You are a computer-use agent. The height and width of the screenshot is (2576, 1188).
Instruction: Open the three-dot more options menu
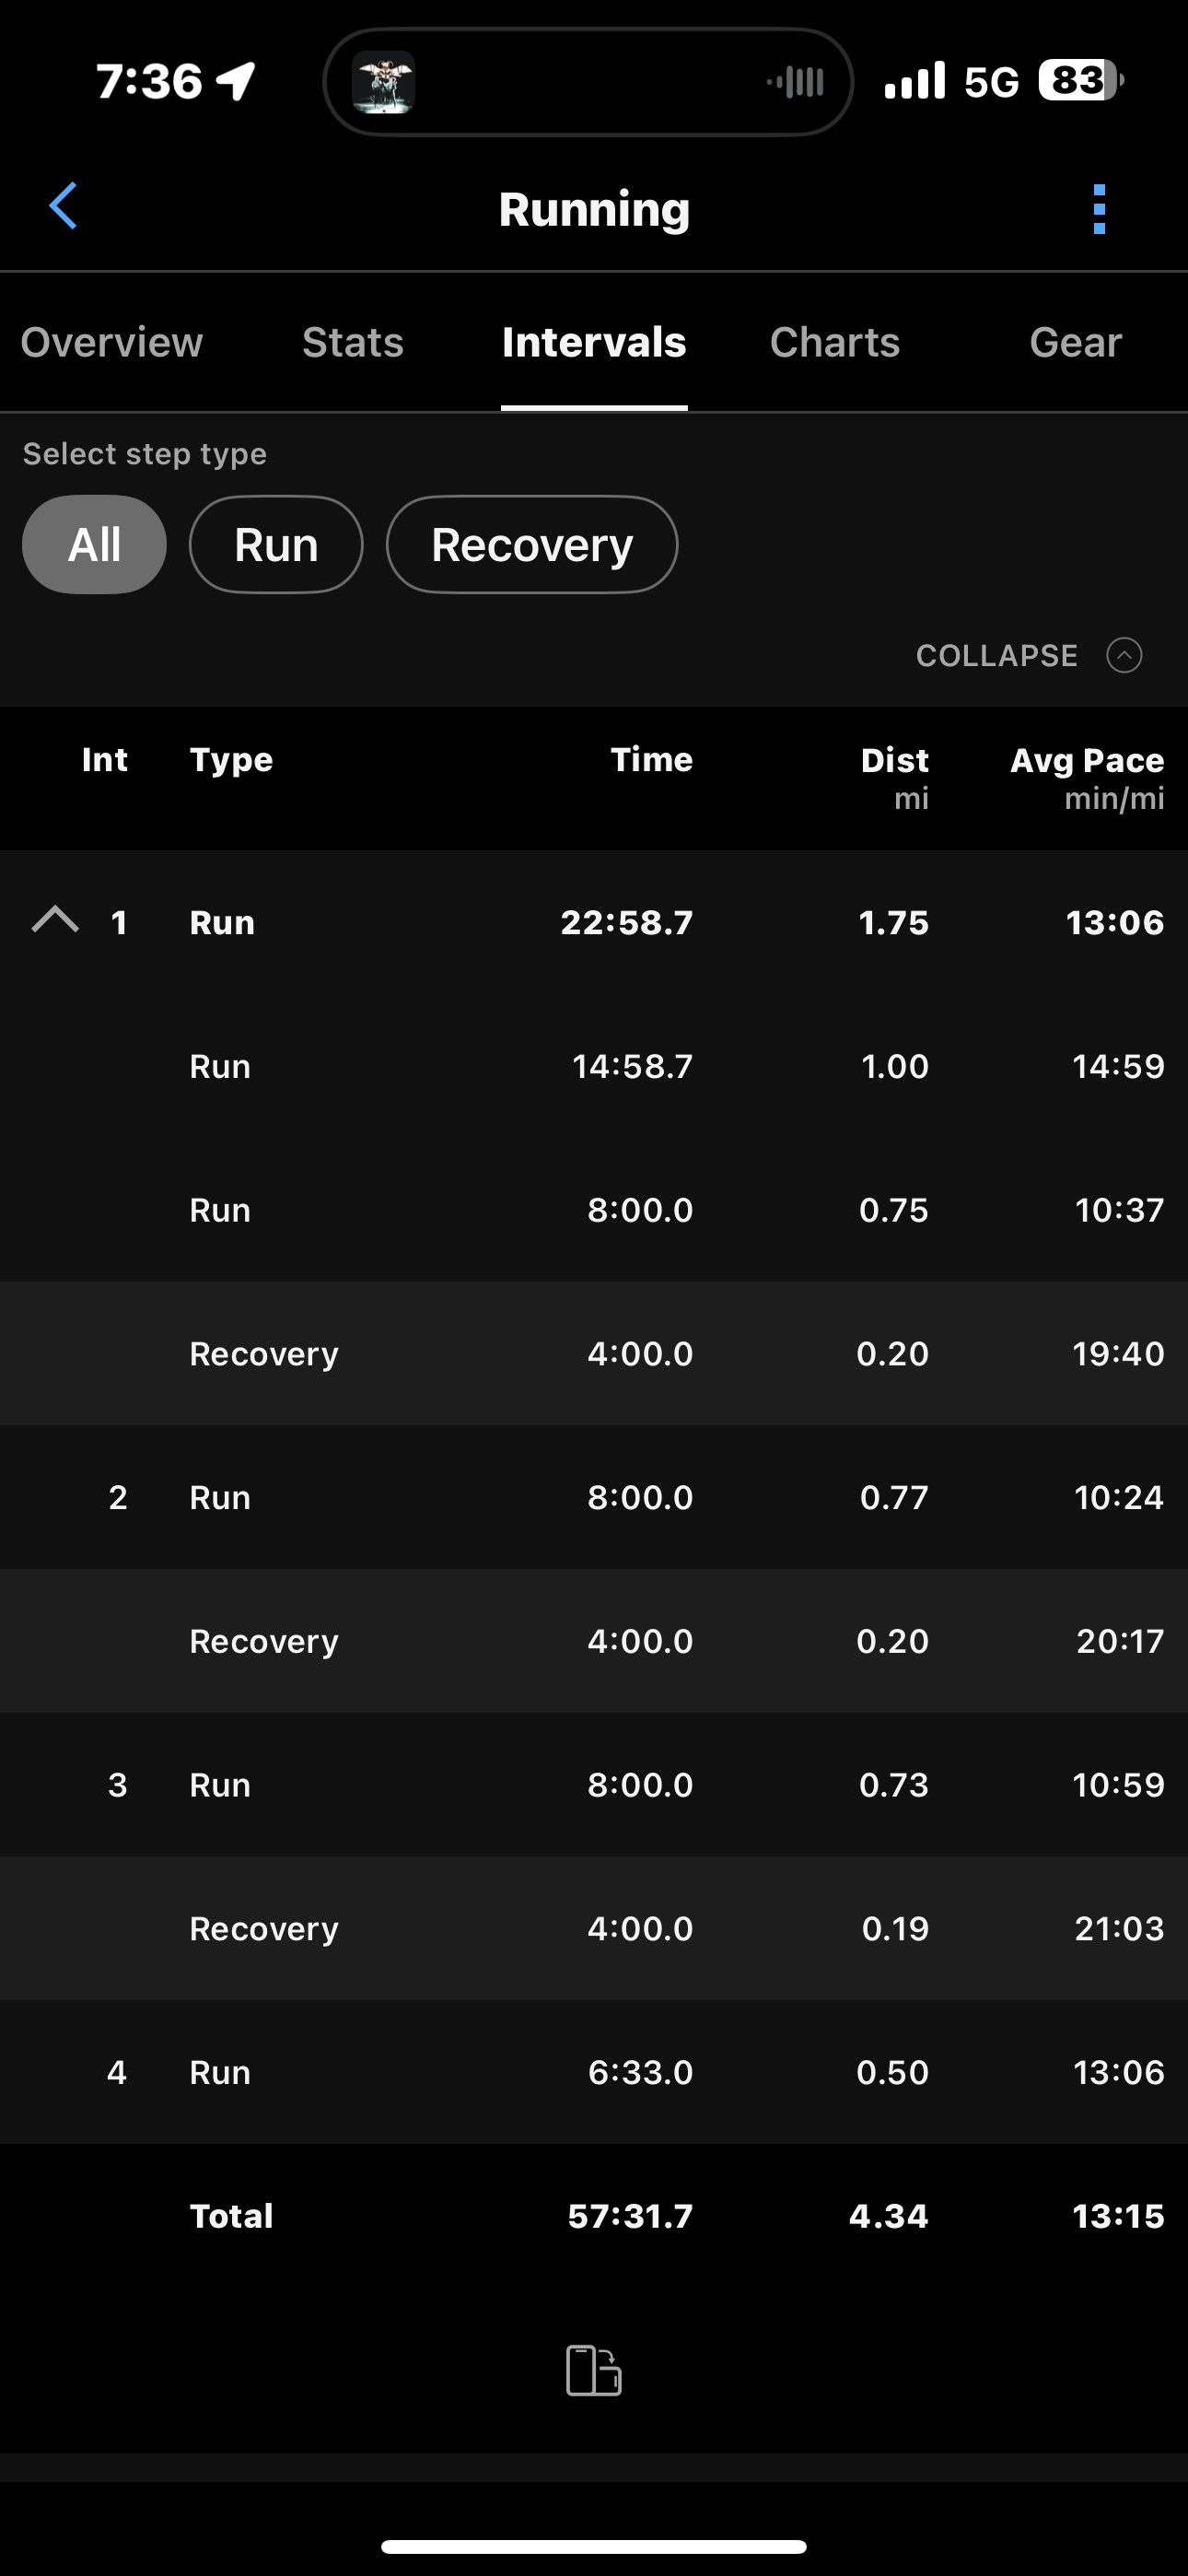pos(1099,209)
